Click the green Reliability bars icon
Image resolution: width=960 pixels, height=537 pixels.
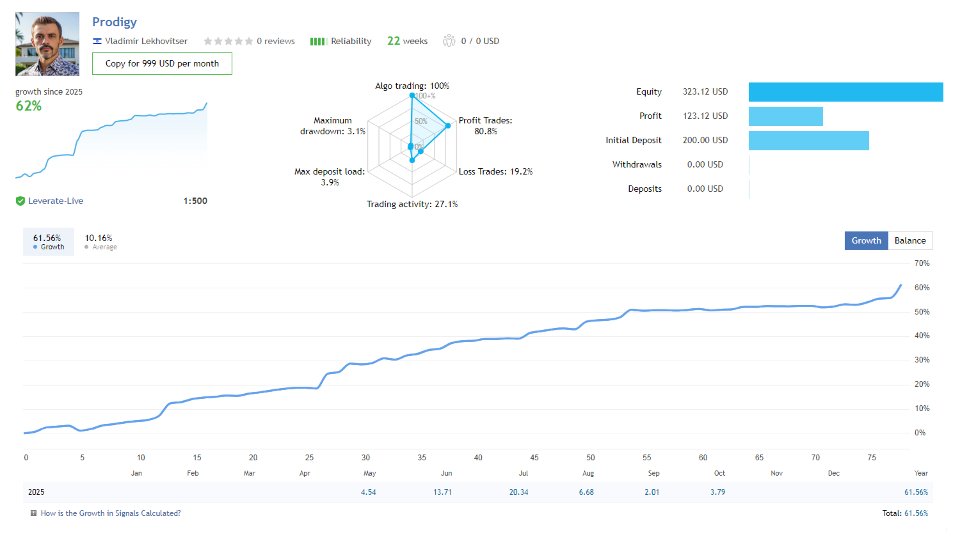318,41
